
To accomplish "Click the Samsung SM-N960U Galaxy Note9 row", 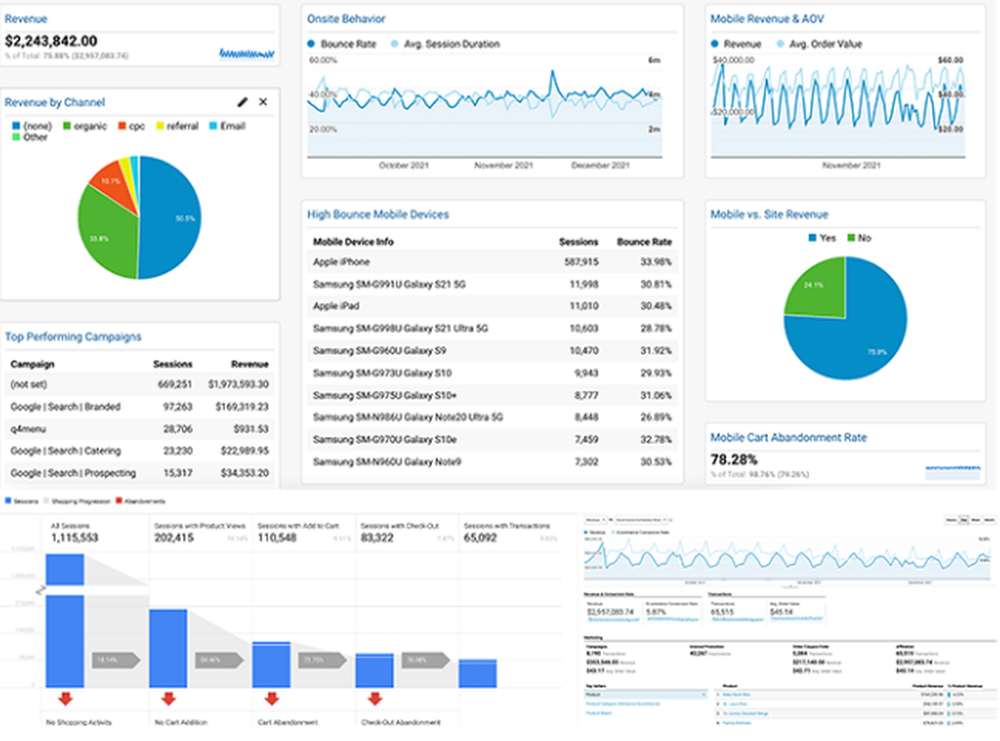I will click(492, 462).
